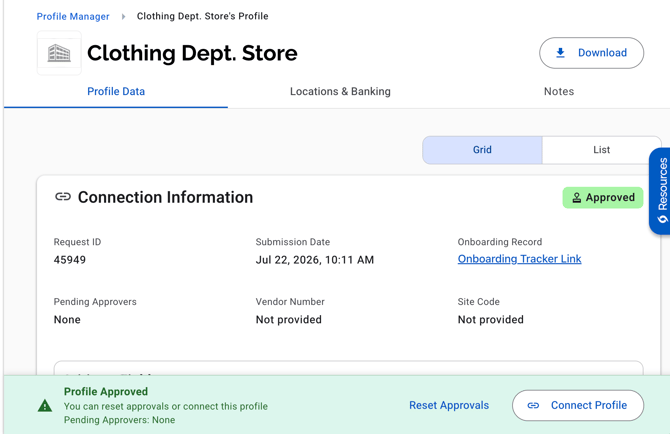Click the breadcrumb arrow separator
Viewport: 670px width, 434px height.
[x=123, y=17]
